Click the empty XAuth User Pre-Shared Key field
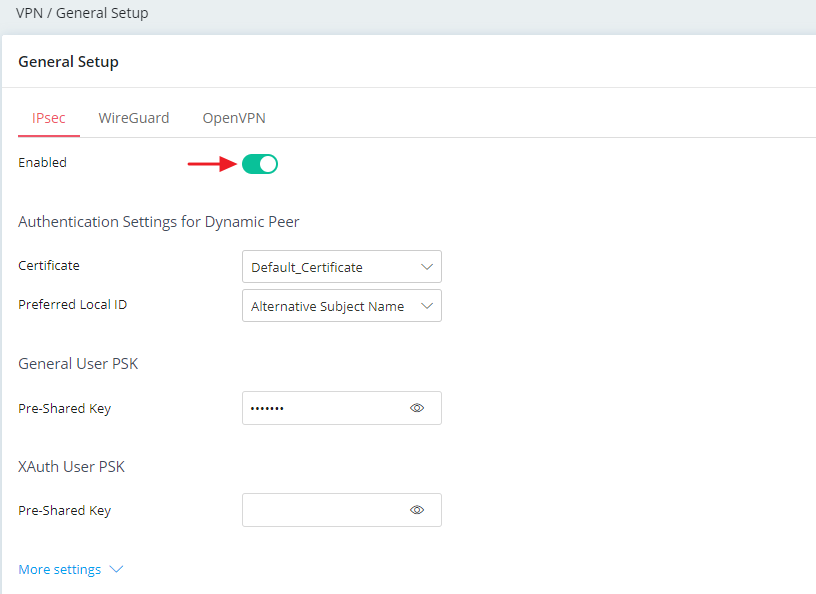Image resolution: width=816 pixels, height=594 pixels. 322,510
